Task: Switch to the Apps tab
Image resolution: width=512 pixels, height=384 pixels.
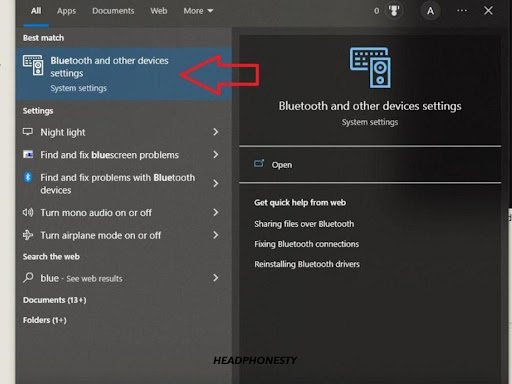Action: click(66, 11)
